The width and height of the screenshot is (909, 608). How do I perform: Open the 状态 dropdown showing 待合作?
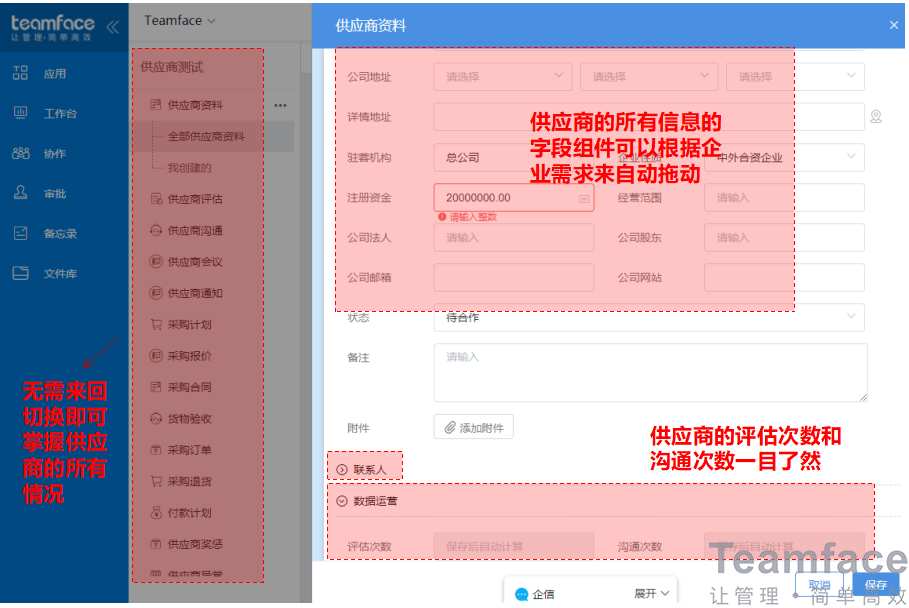pyautogui.click(x=649, y=317)
